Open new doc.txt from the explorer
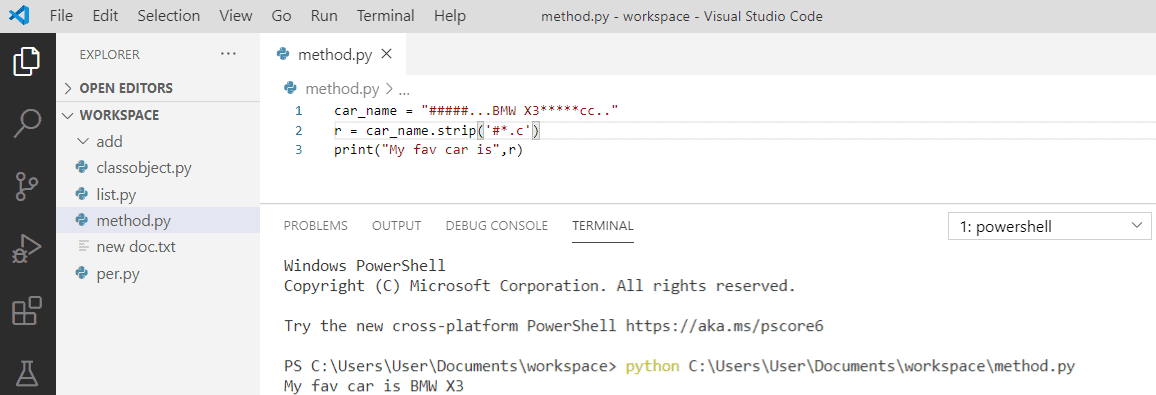Image resolution: width=1156 pixels, height=395 pixels. (x=136, y=247)
